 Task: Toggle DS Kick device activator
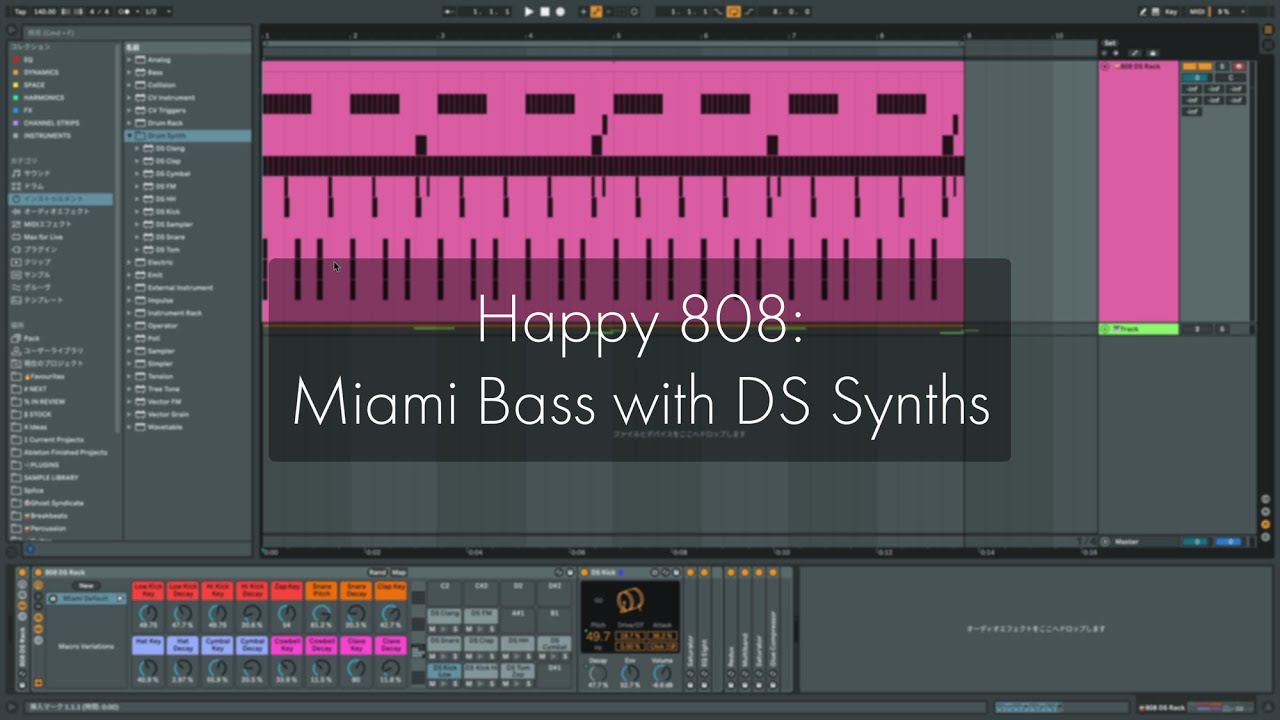[x=586, y=573]
